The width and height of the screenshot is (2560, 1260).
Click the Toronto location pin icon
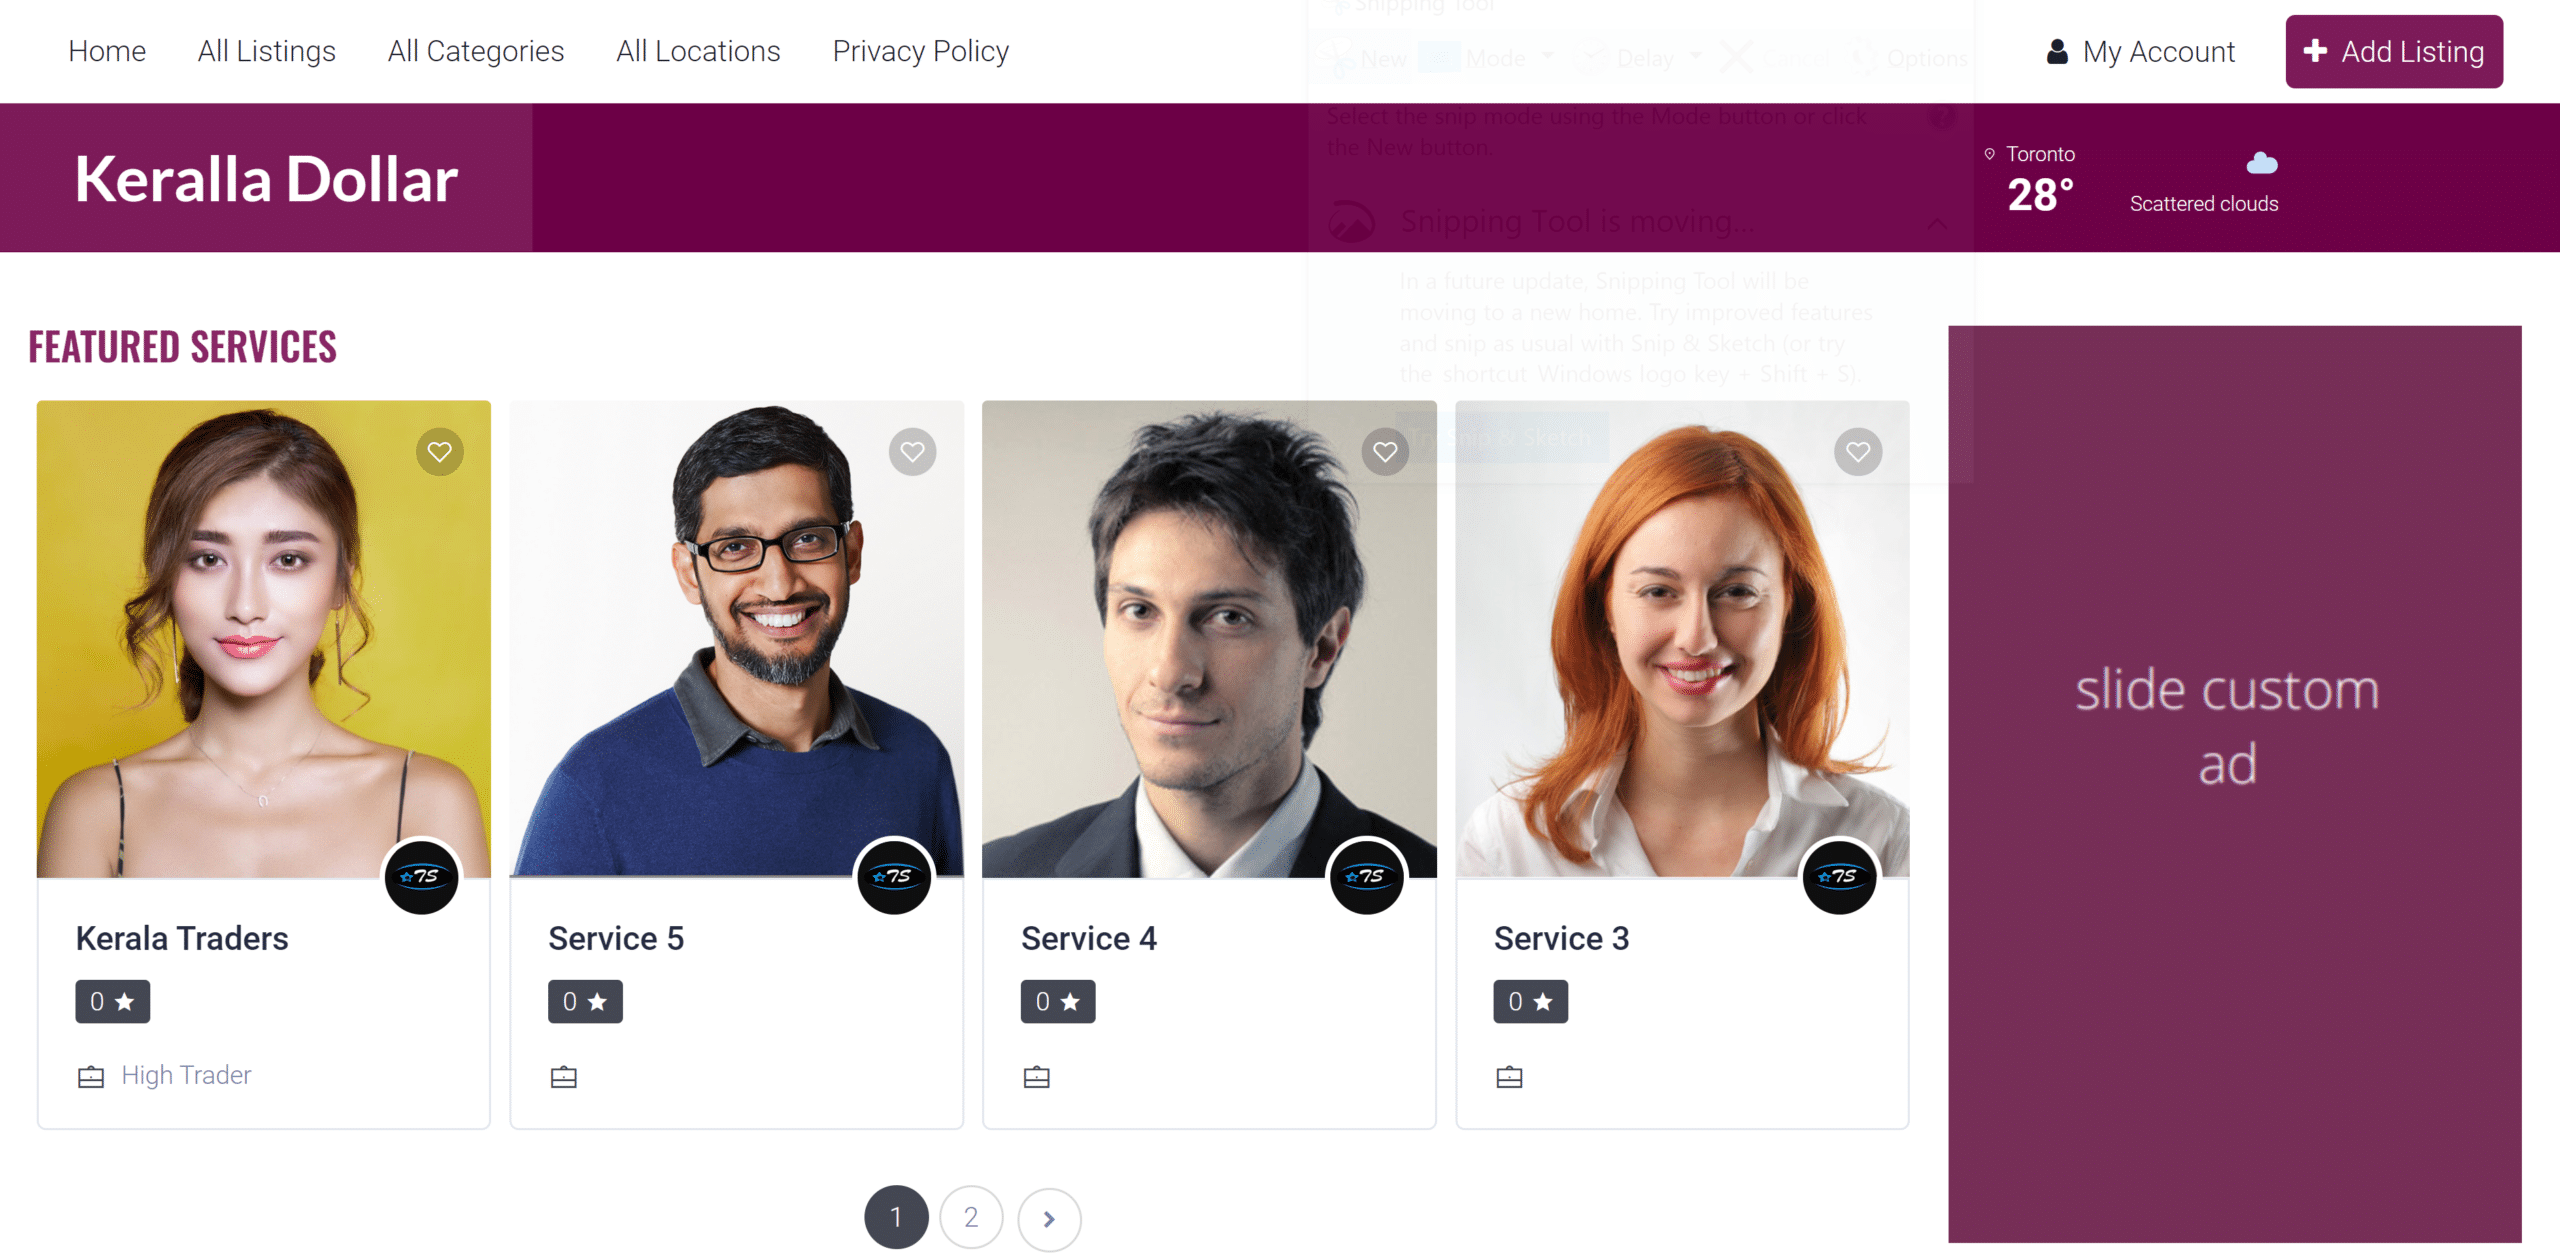click(1990, 154)
